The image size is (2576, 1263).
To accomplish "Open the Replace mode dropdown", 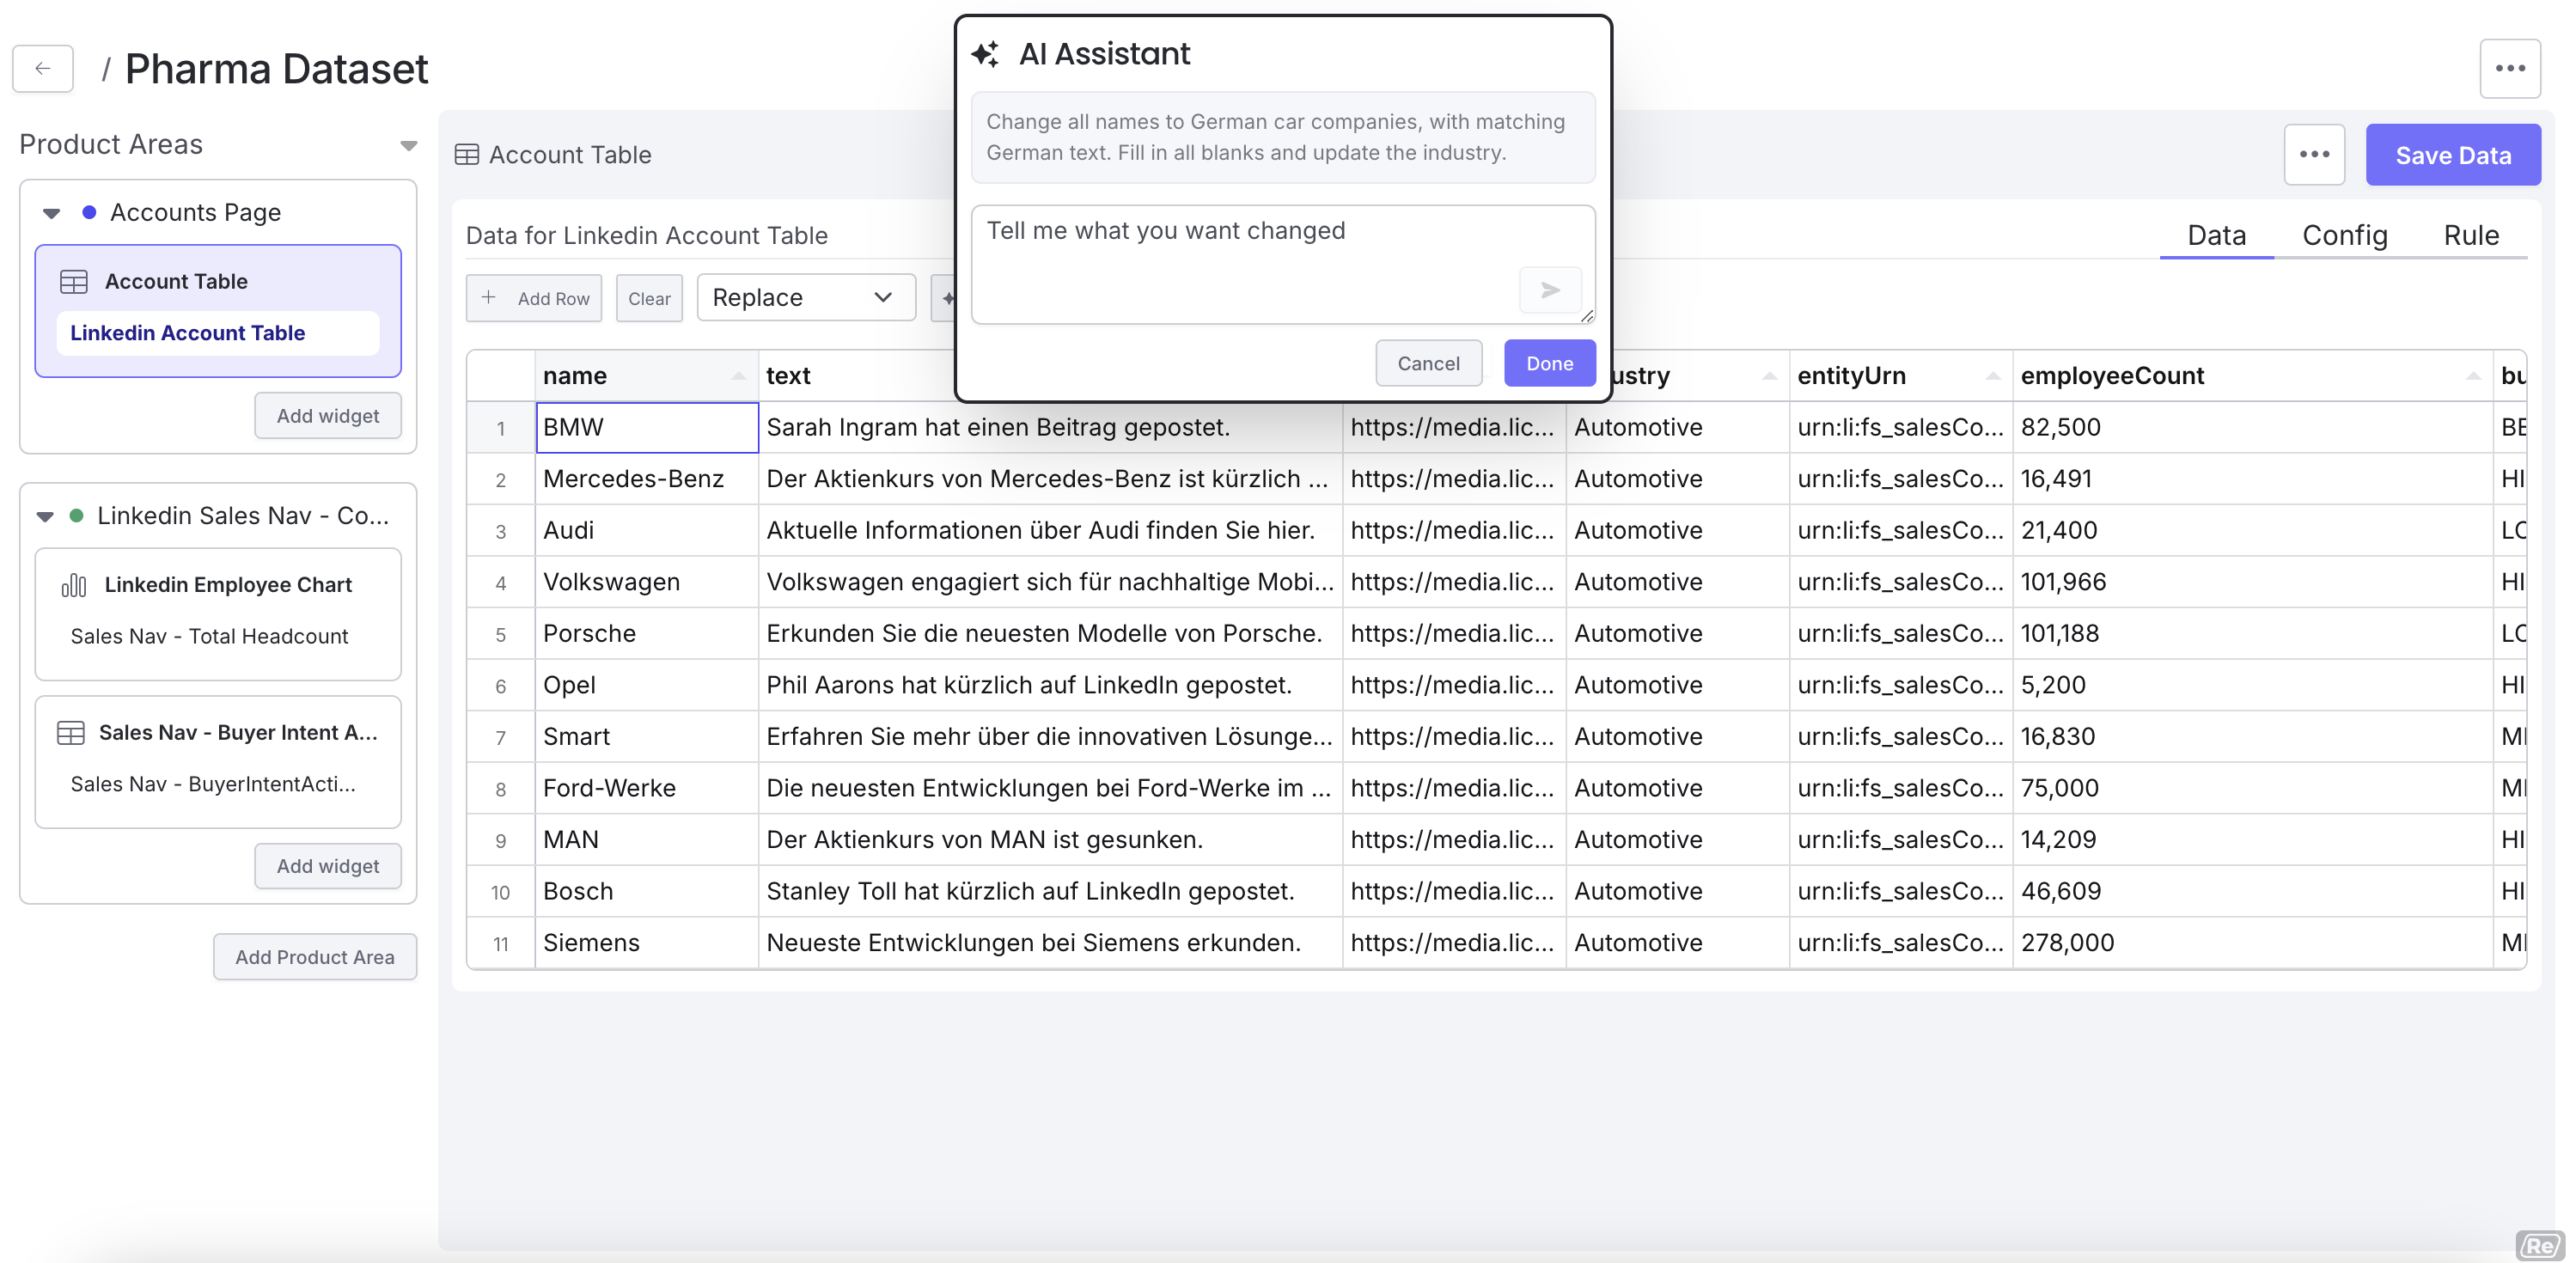I will (805, 298).
